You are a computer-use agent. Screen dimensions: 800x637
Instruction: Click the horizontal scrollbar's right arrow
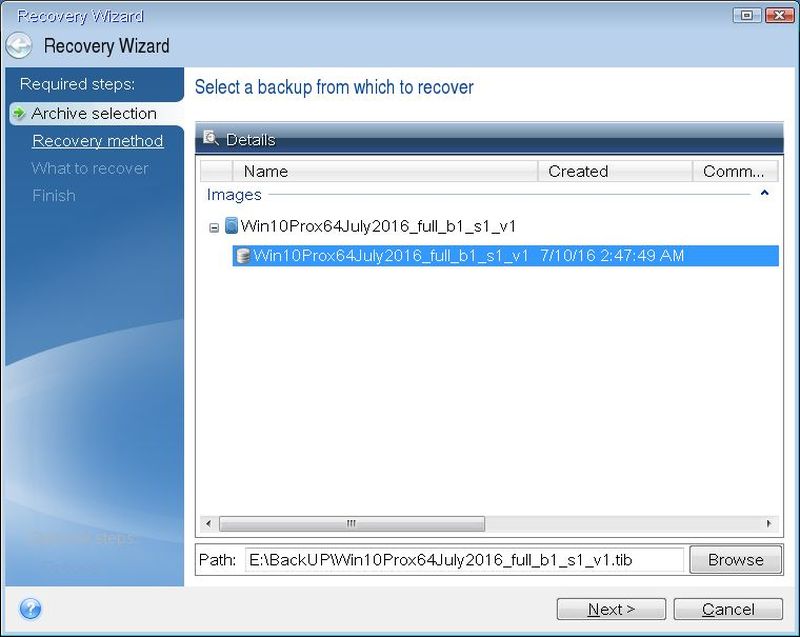point(769,524)
